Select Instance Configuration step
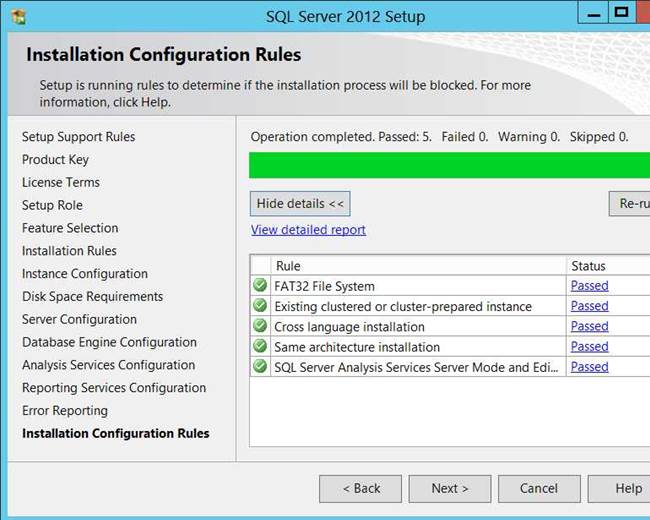 point(85,274)
